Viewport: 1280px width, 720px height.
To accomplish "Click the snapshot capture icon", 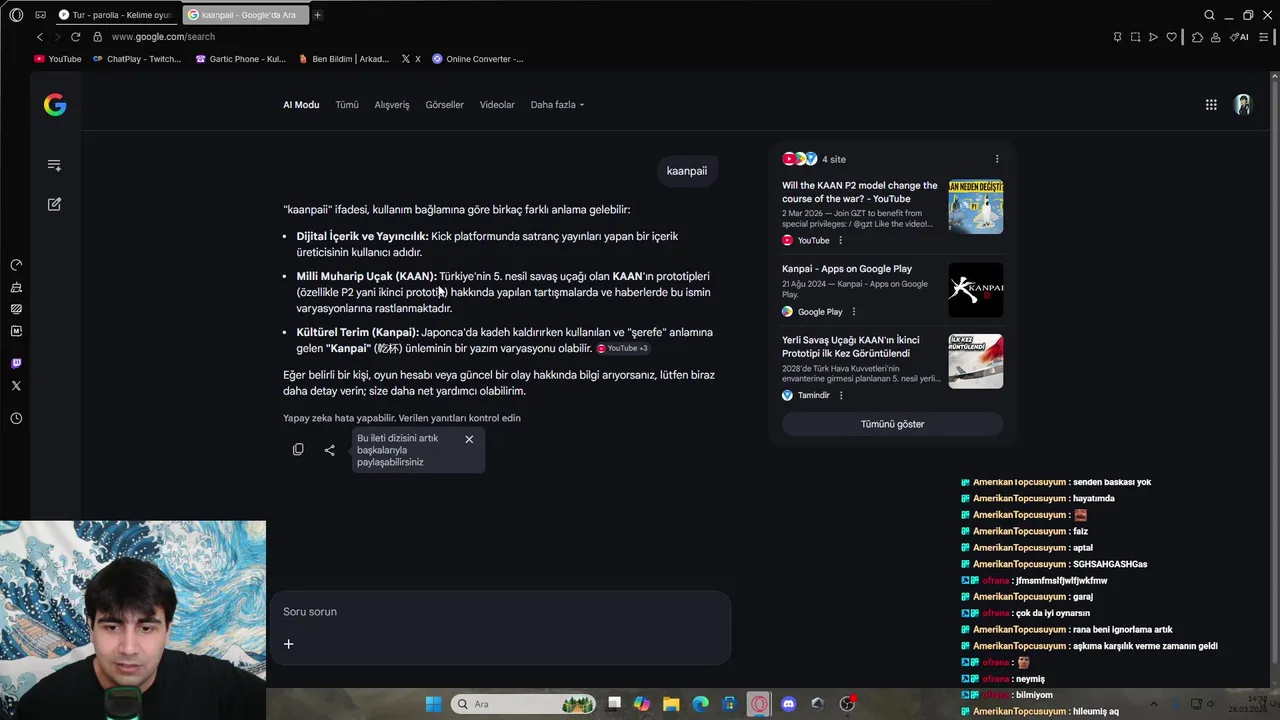I will coord(1135,37).
